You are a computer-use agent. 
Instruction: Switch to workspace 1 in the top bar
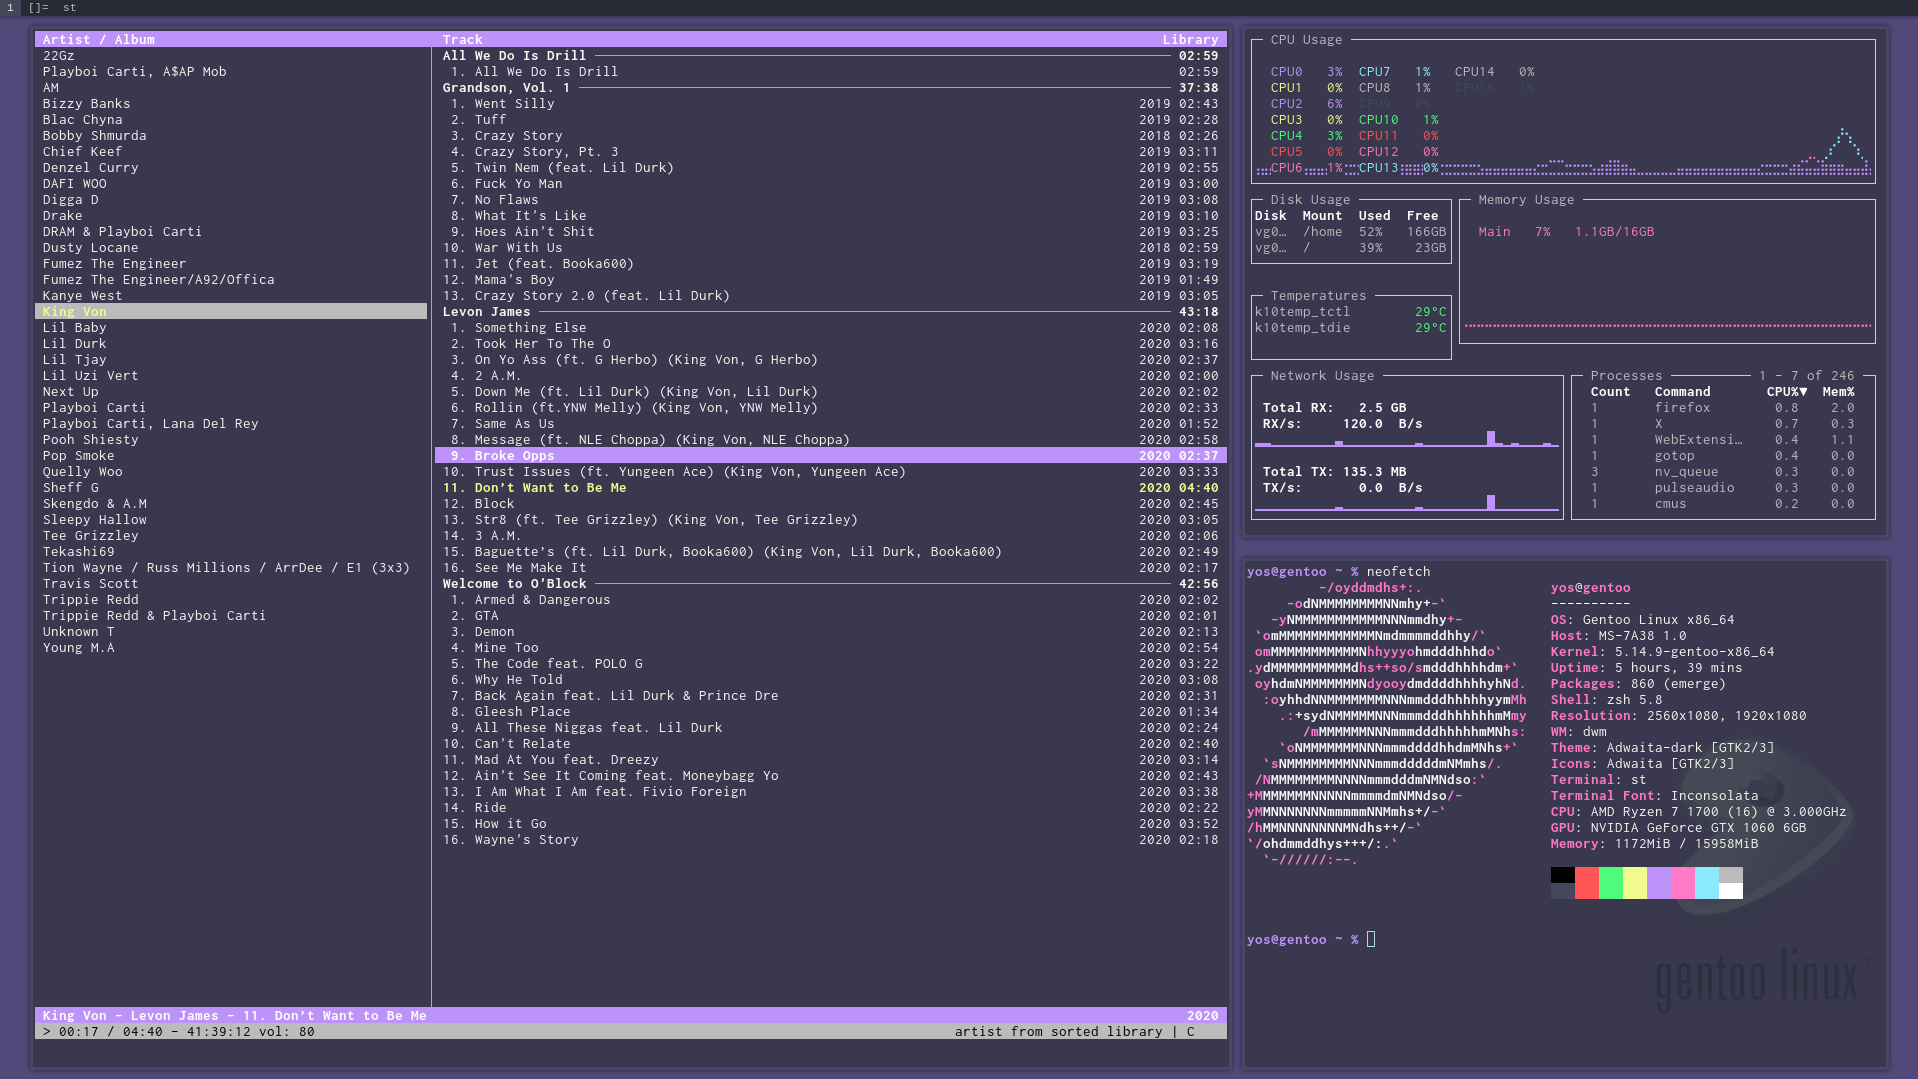click(9, 7)
